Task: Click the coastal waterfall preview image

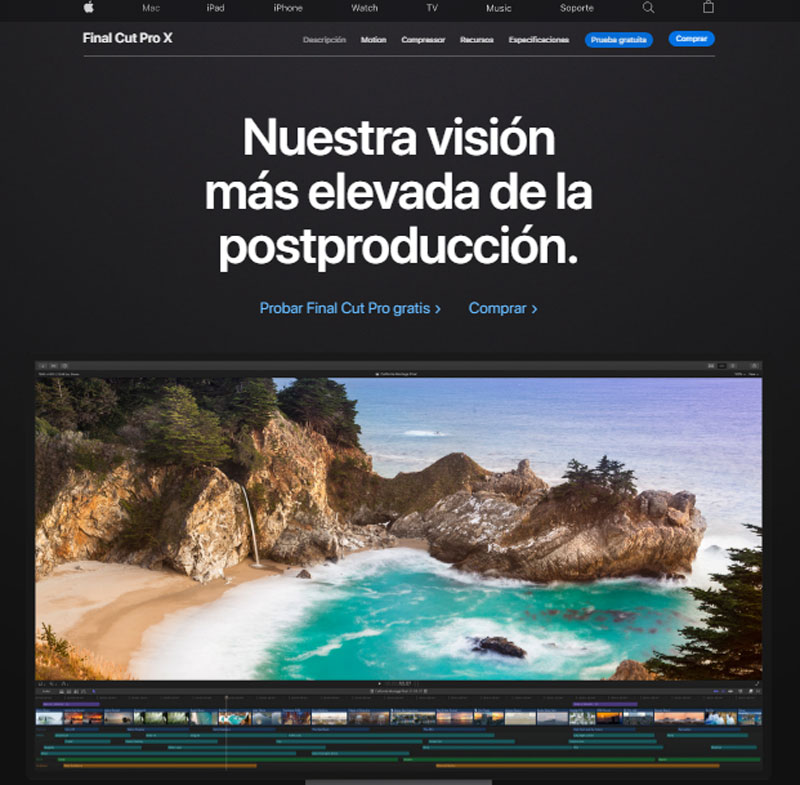Action: pos(398,528)
